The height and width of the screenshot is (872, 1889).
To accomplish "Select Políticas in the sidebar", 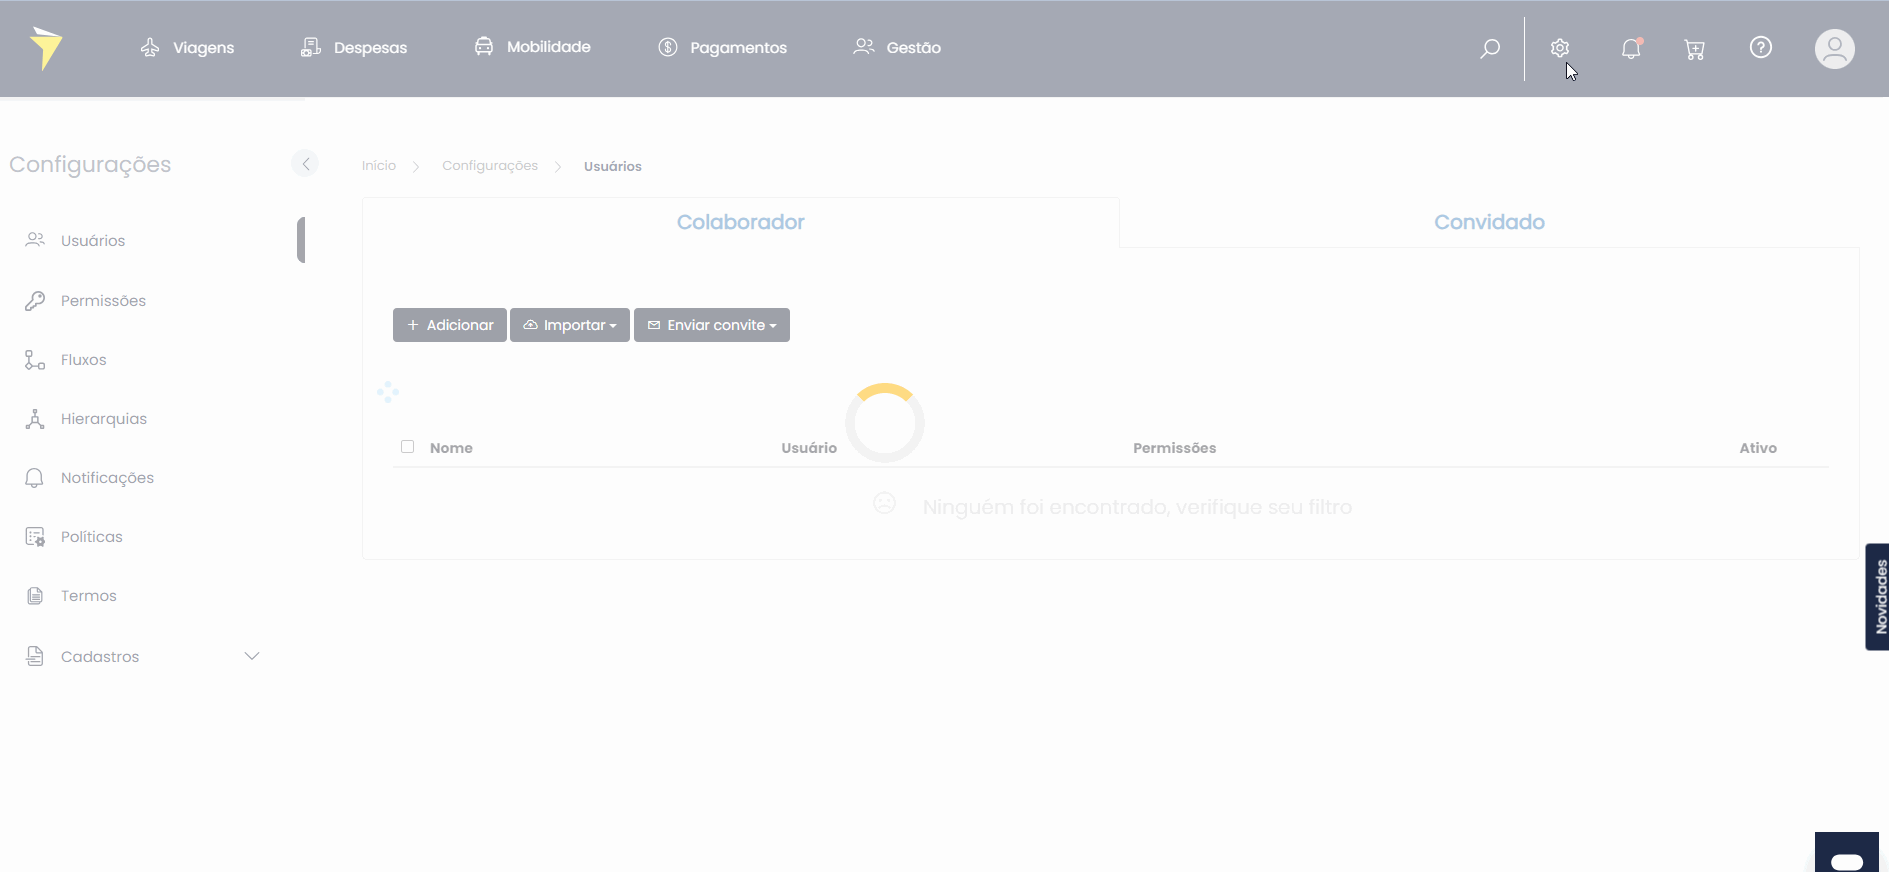I will (x=92, y=537).
